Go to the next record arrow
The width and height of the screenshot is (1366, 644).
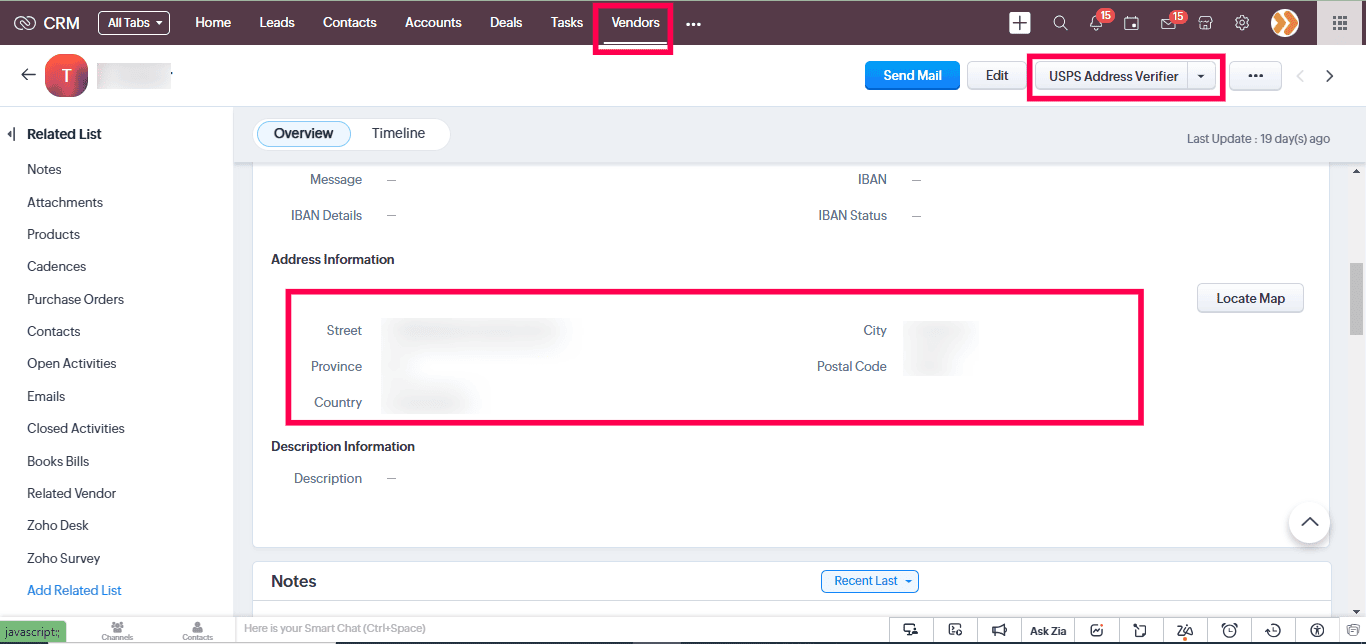click(x=1329, y=76)
